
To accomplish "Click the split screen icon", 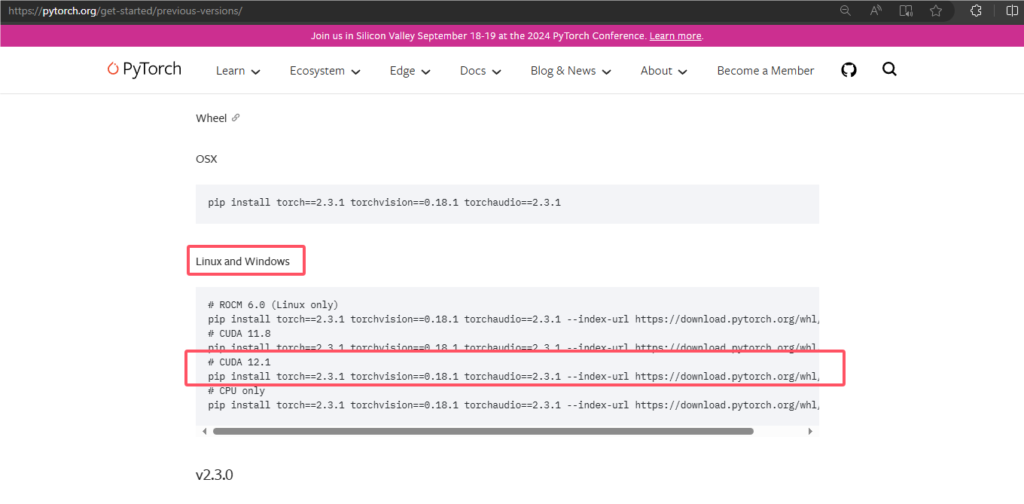I will click(x=1012, y=10).
